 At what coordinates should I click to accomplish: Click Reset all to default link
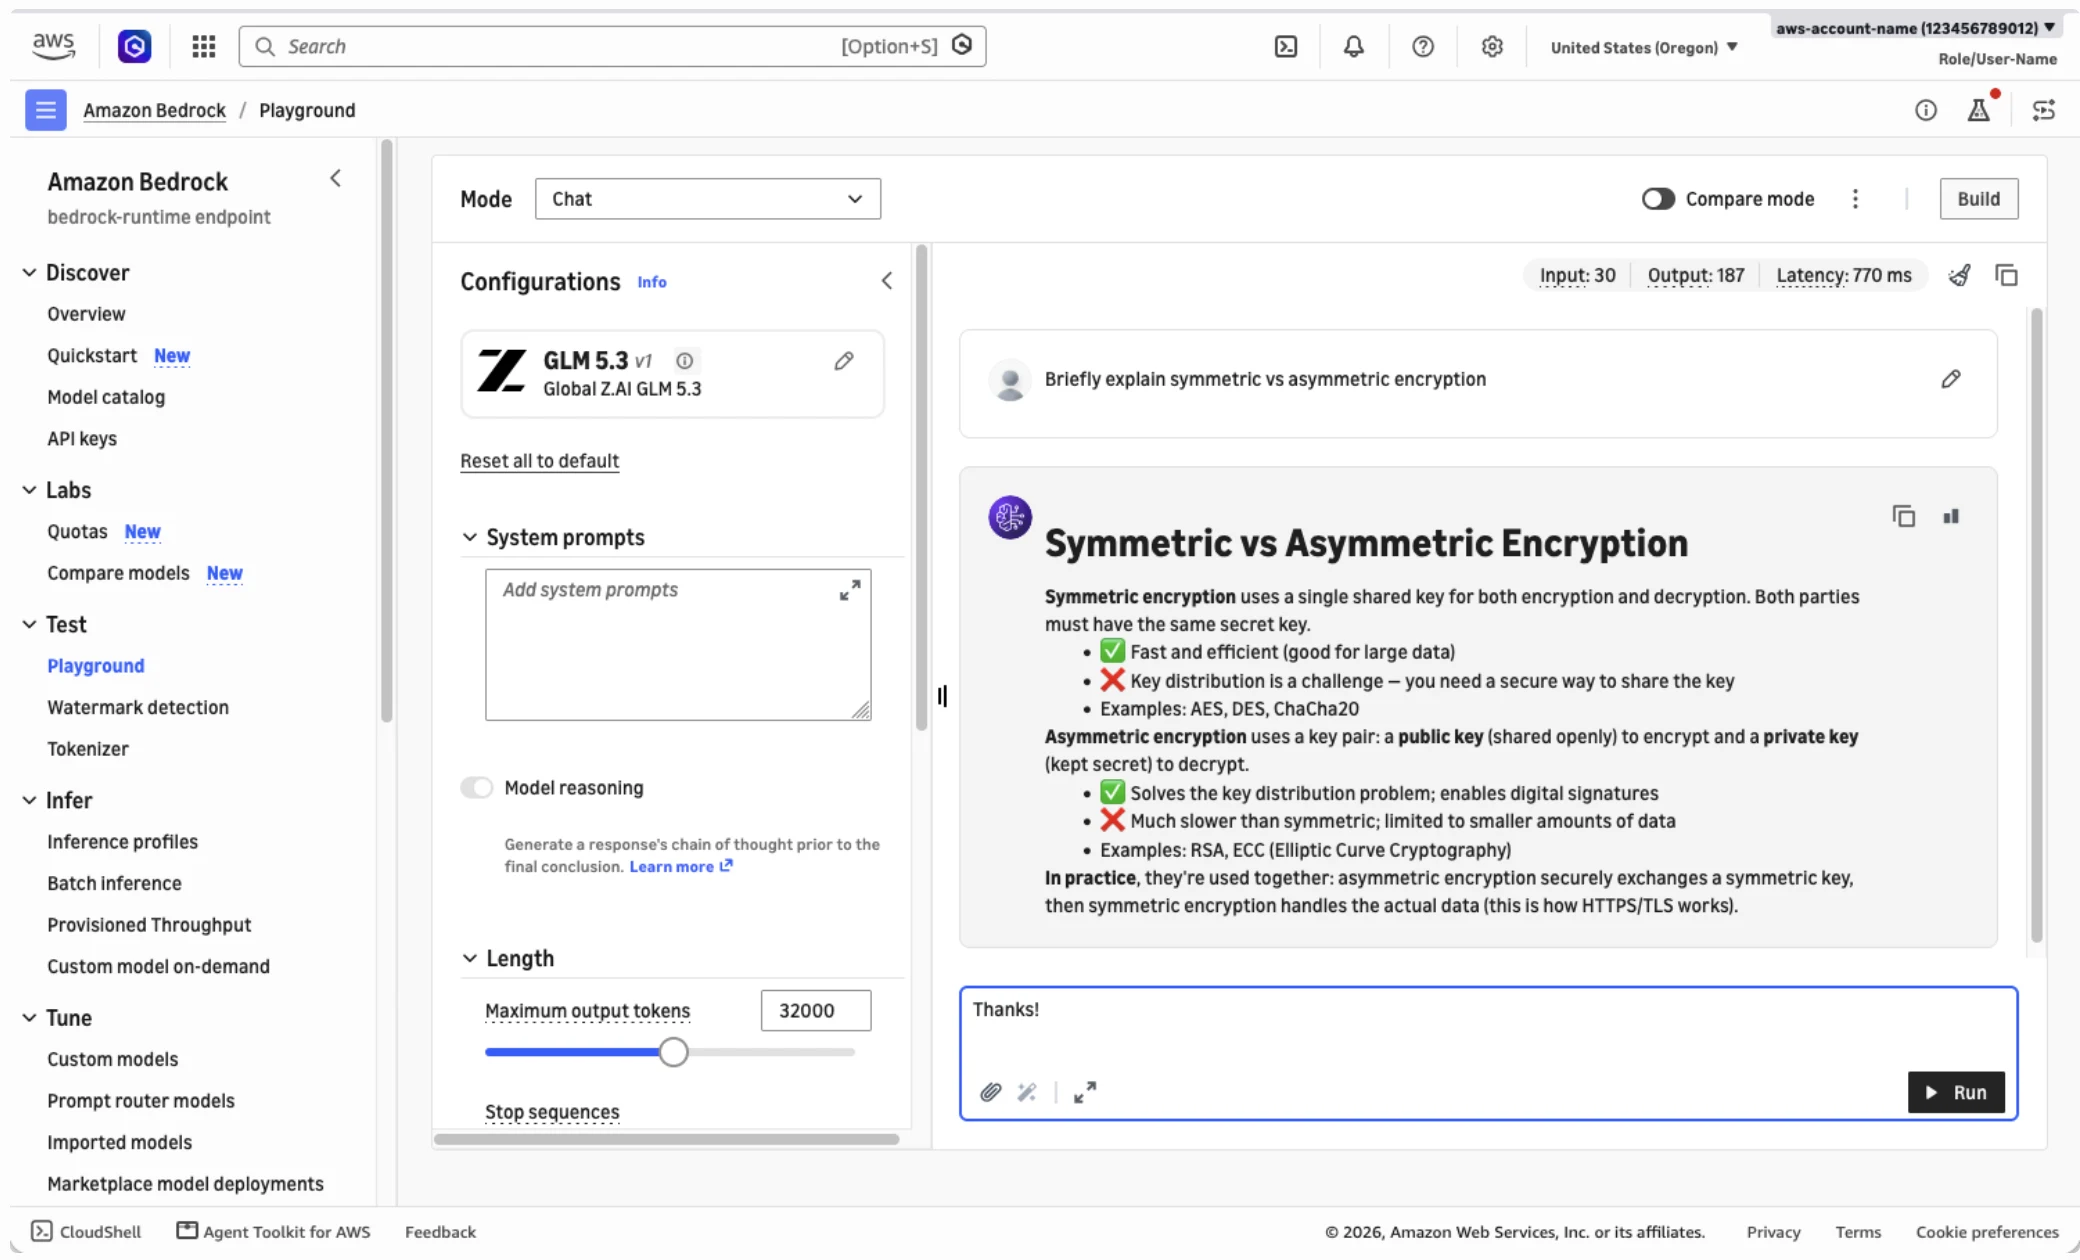click(x=539, y=461)
